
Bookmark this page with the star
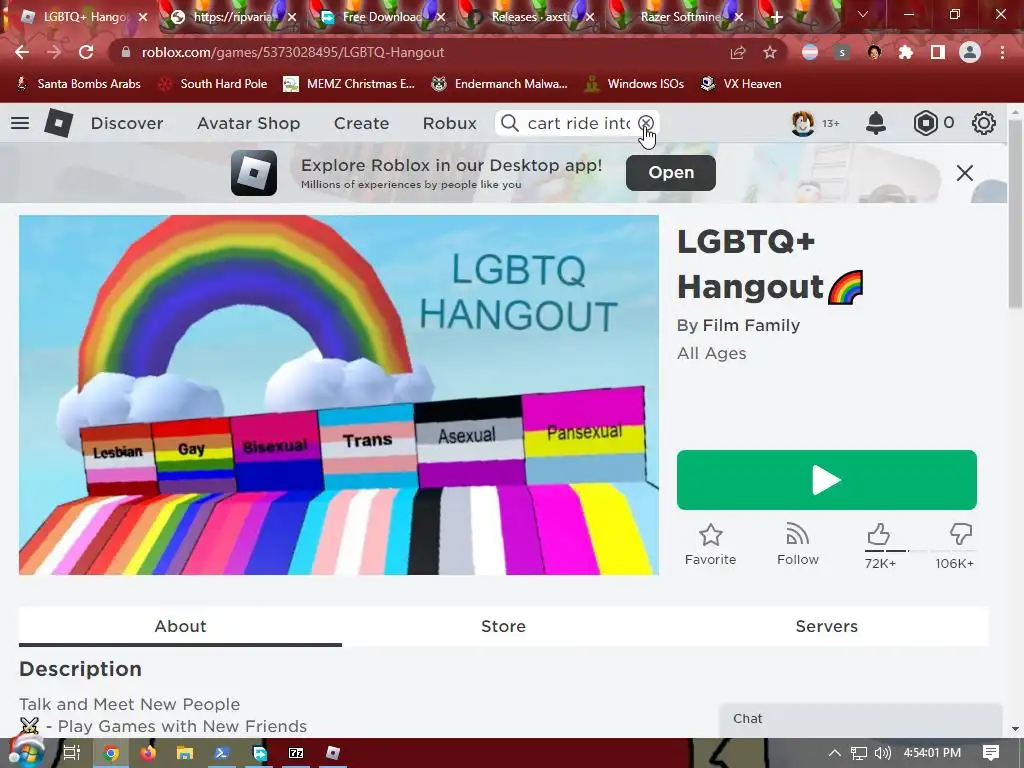click(770, 52)
